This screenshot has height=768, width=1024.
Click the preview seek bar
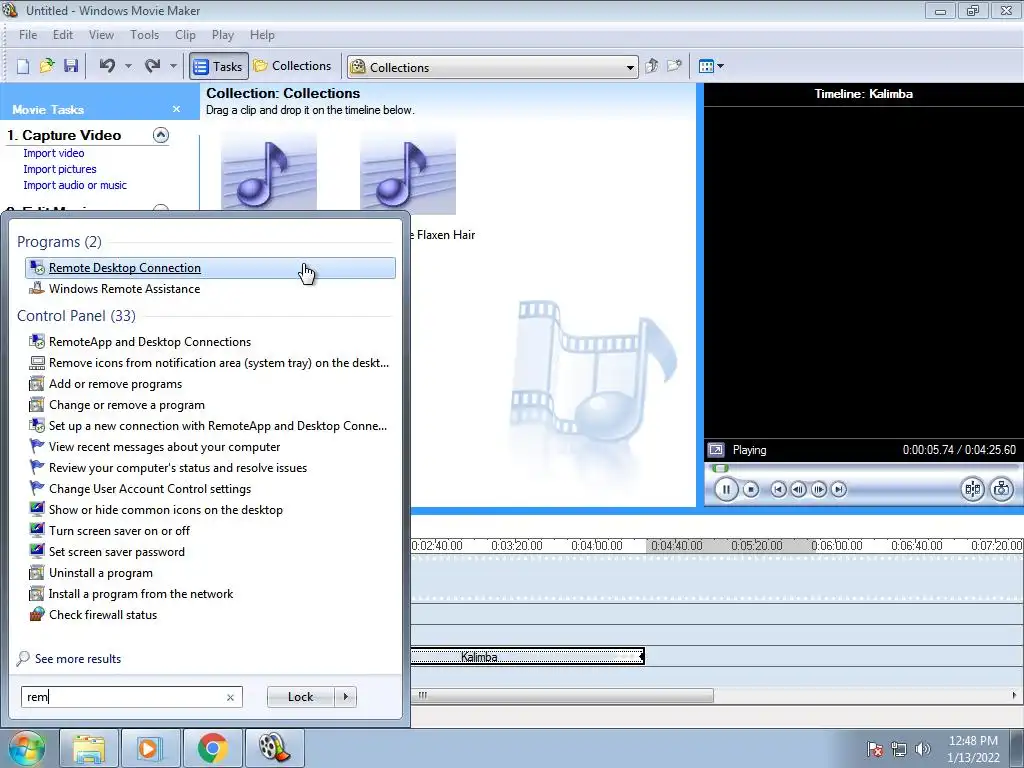[x=862, y=468]
